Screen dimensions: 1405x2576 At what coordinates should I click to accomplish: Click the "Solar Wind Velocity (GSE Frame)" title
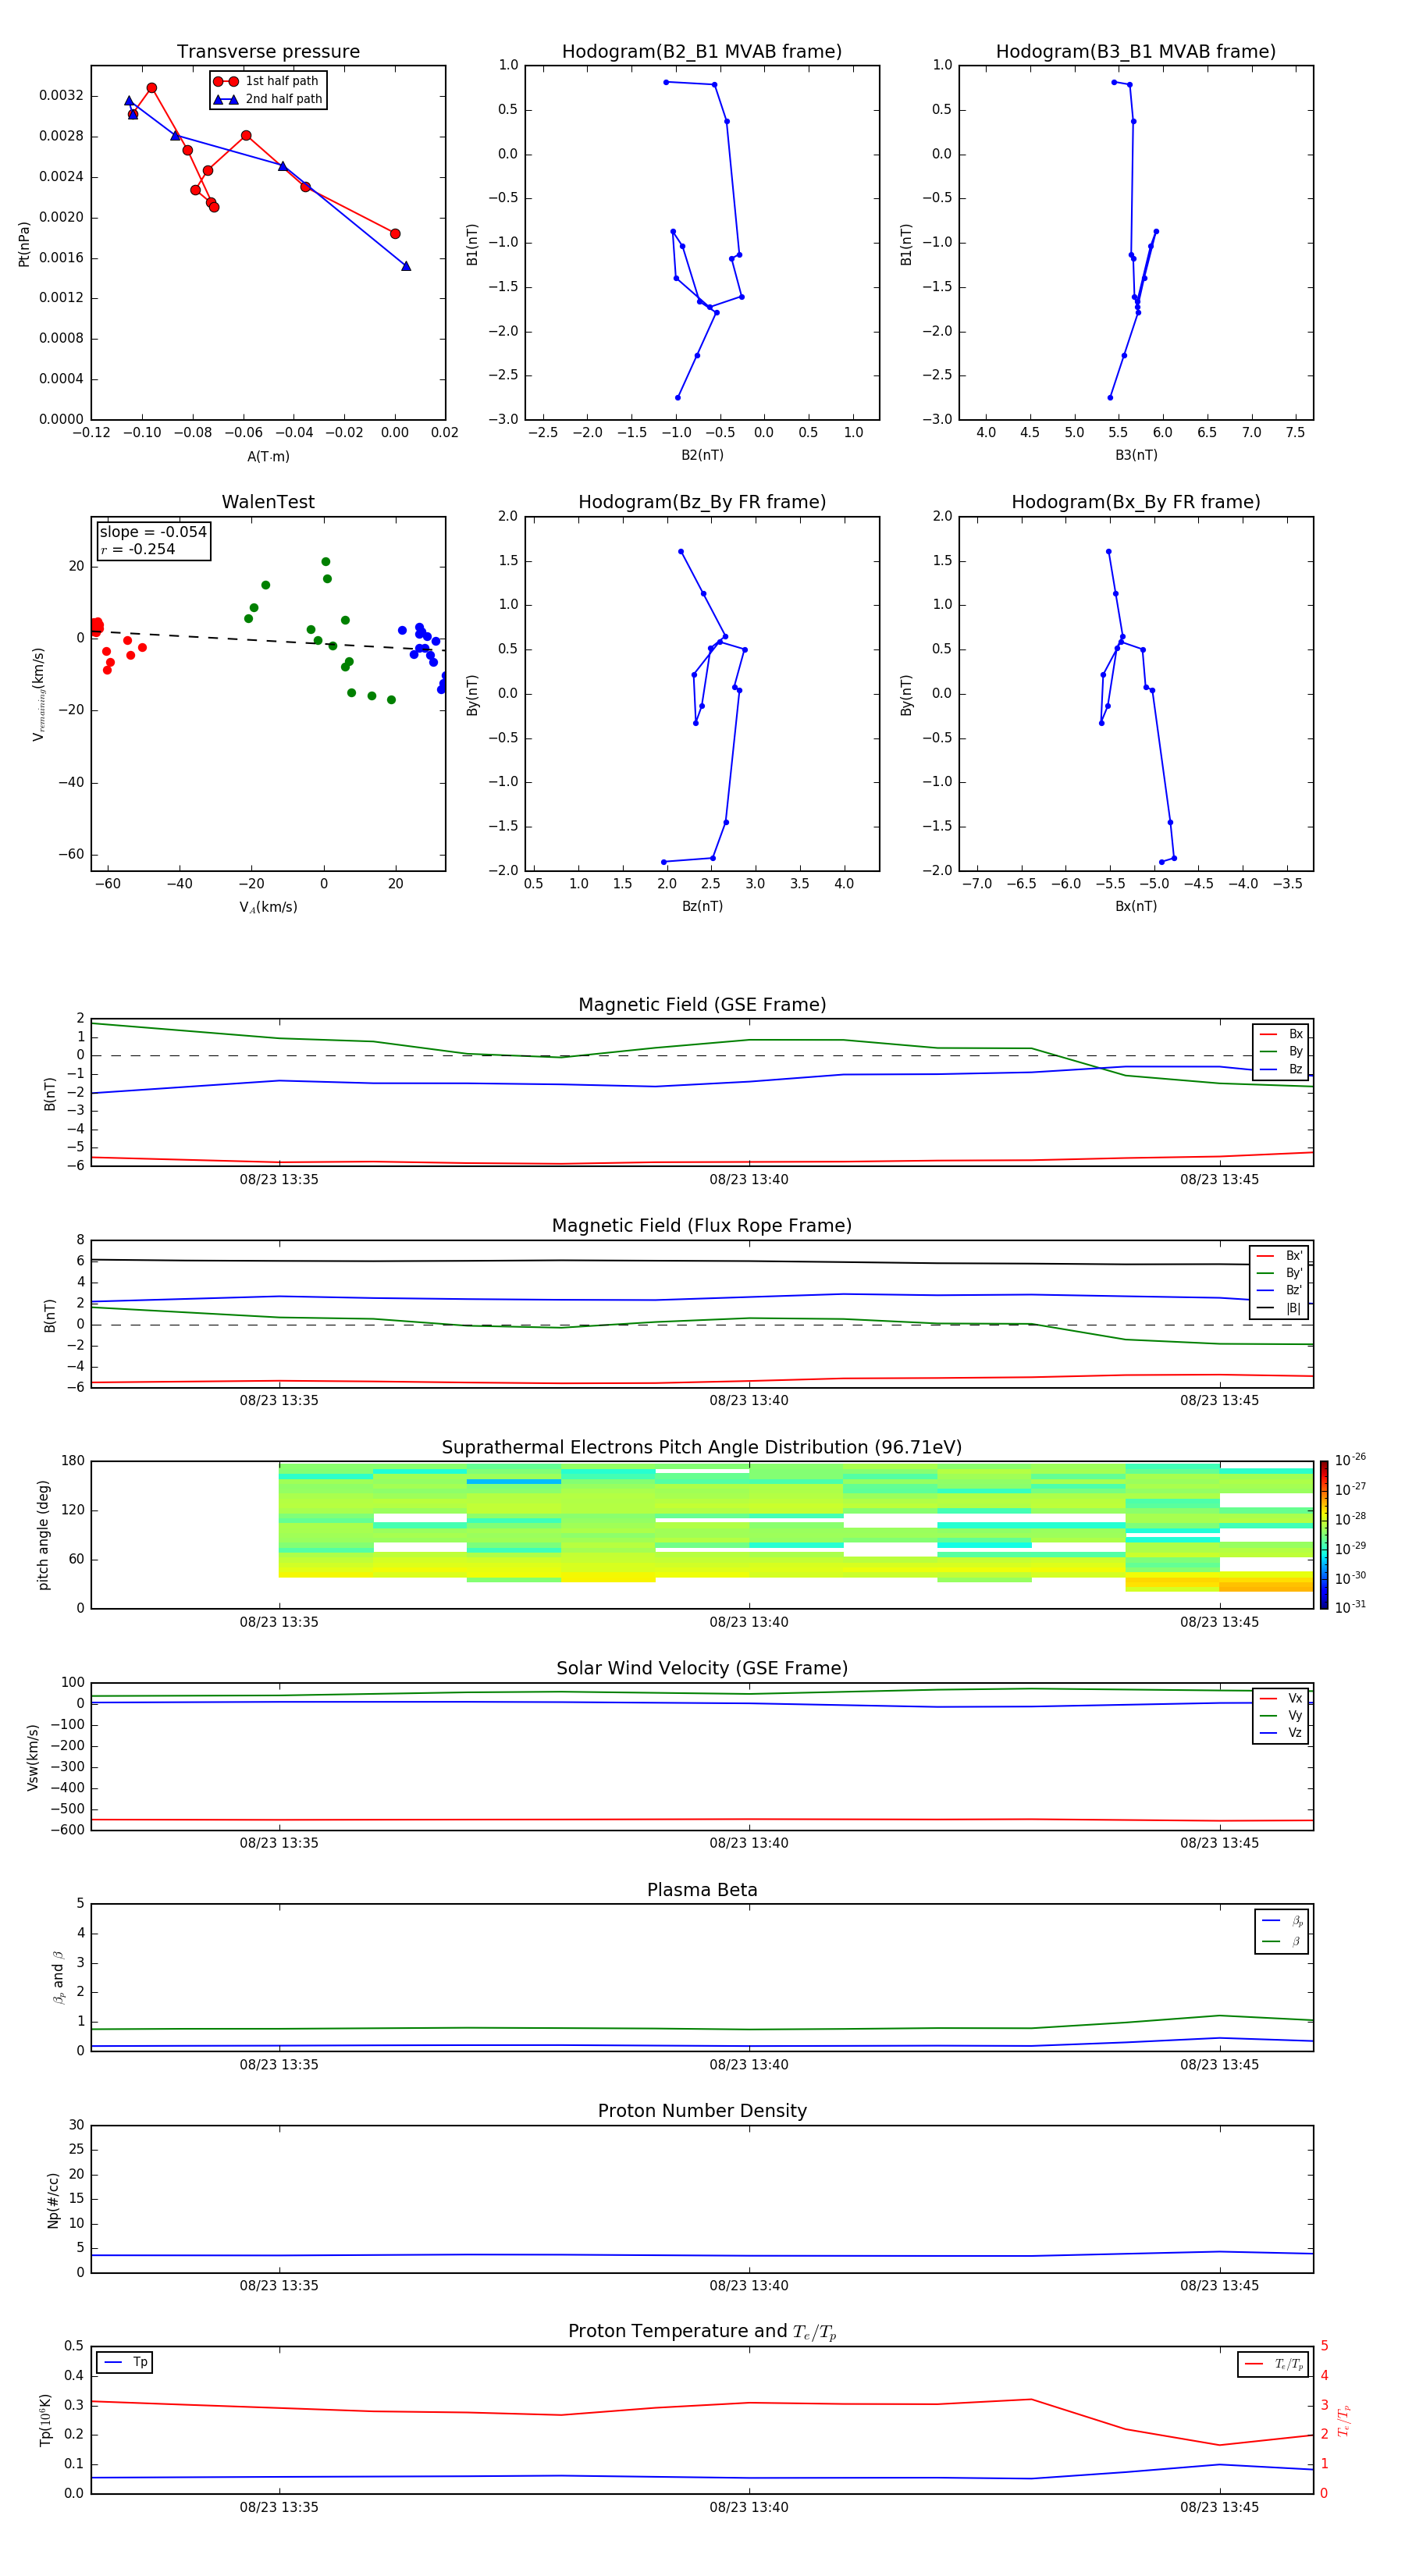(702, 1668)
